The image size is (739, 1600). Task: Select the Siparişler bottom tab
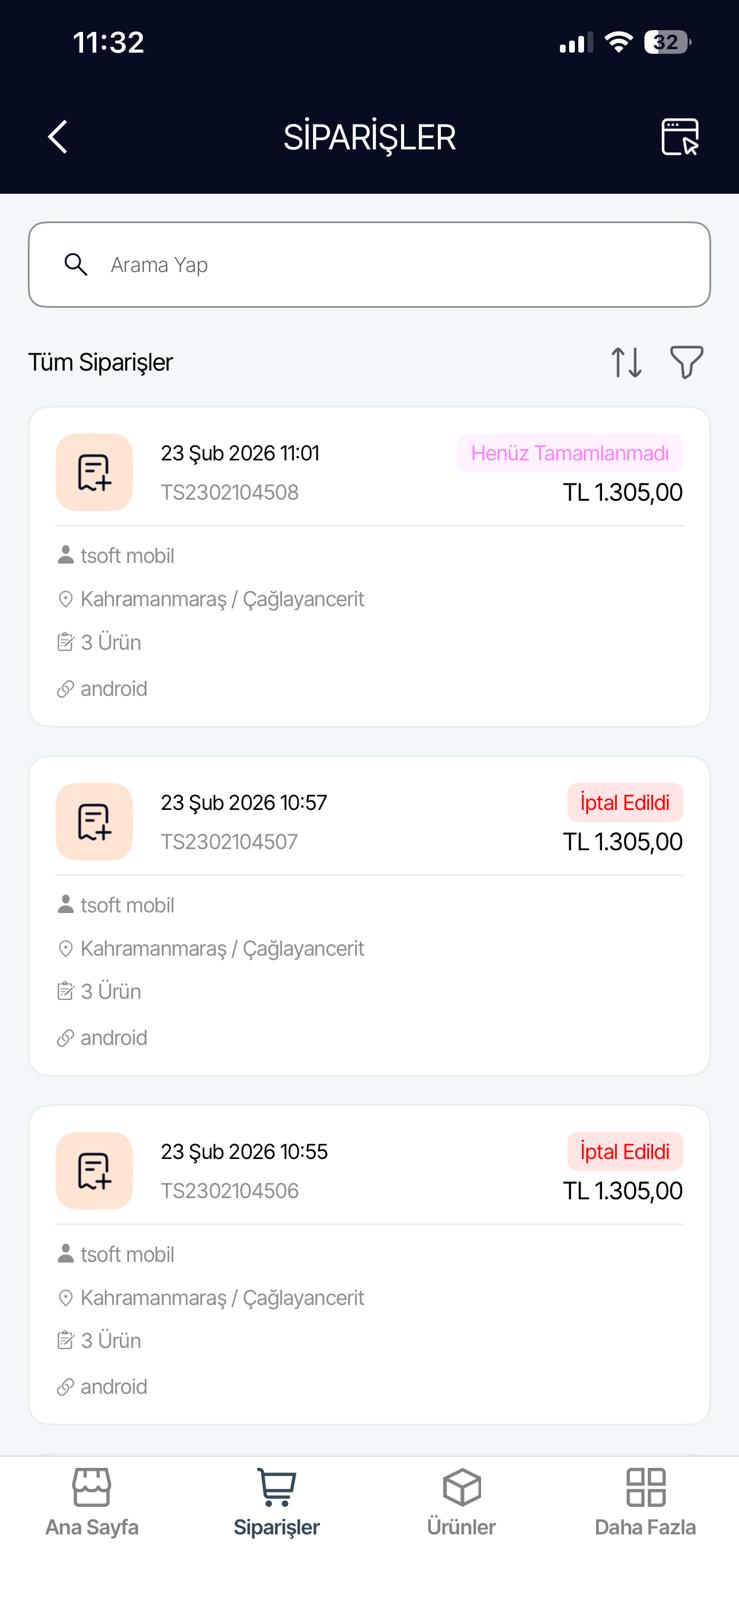coord(277,1502)
